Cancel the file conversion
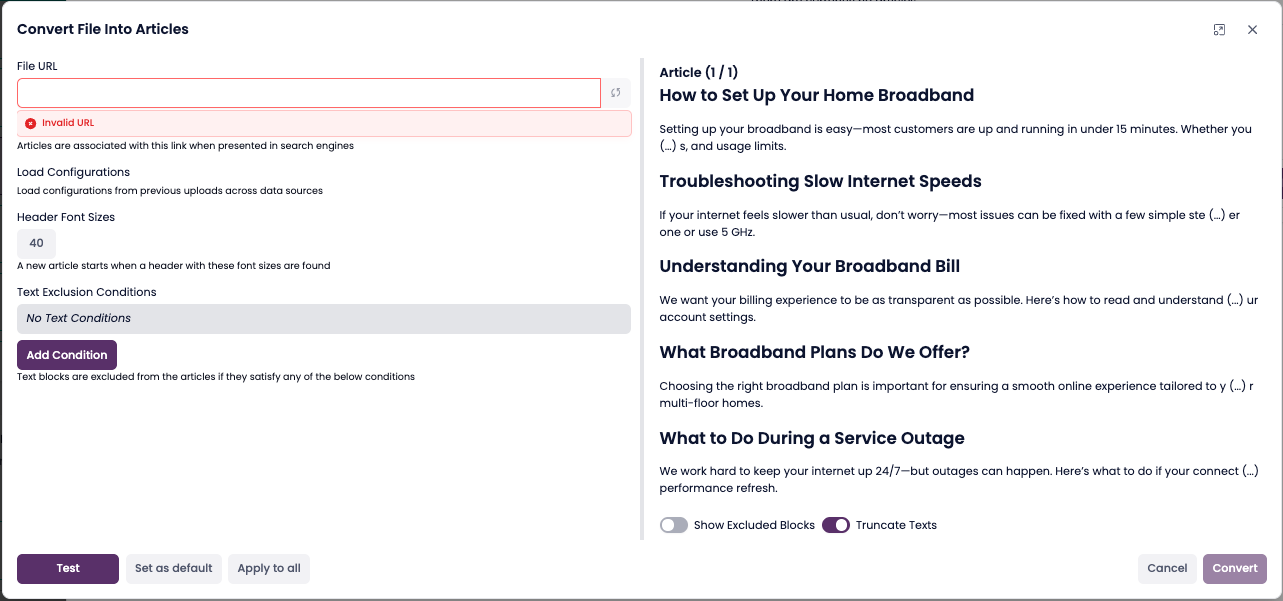 [x=1167, y=568]
